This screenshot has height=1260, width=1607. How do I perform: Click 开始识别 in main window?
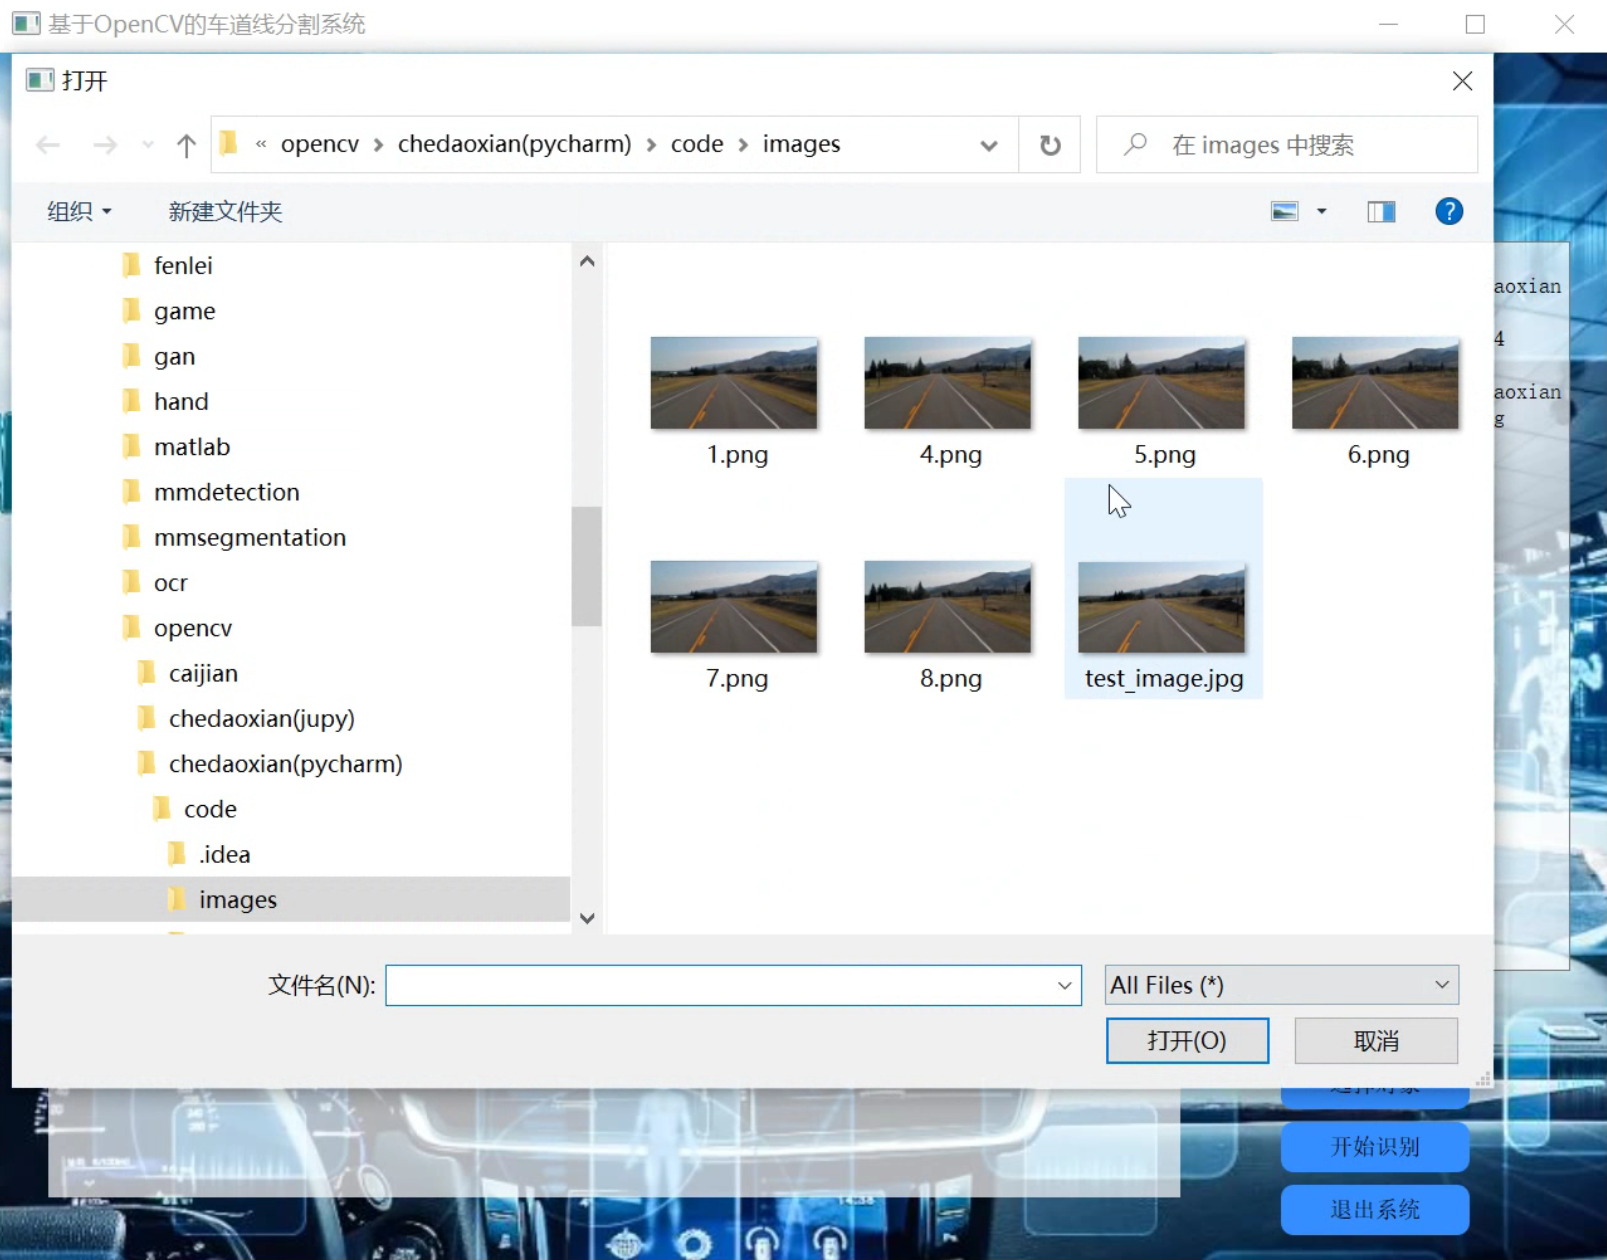pyautogui.click(x=1375, y=1146)
